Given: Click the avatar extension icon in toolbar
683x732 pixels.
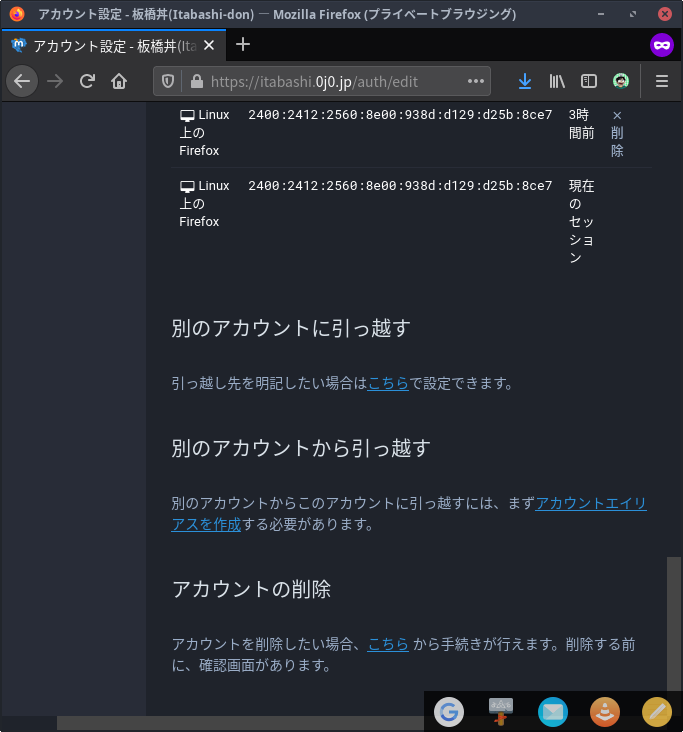Looking at the screenshot, I should 621,81.
